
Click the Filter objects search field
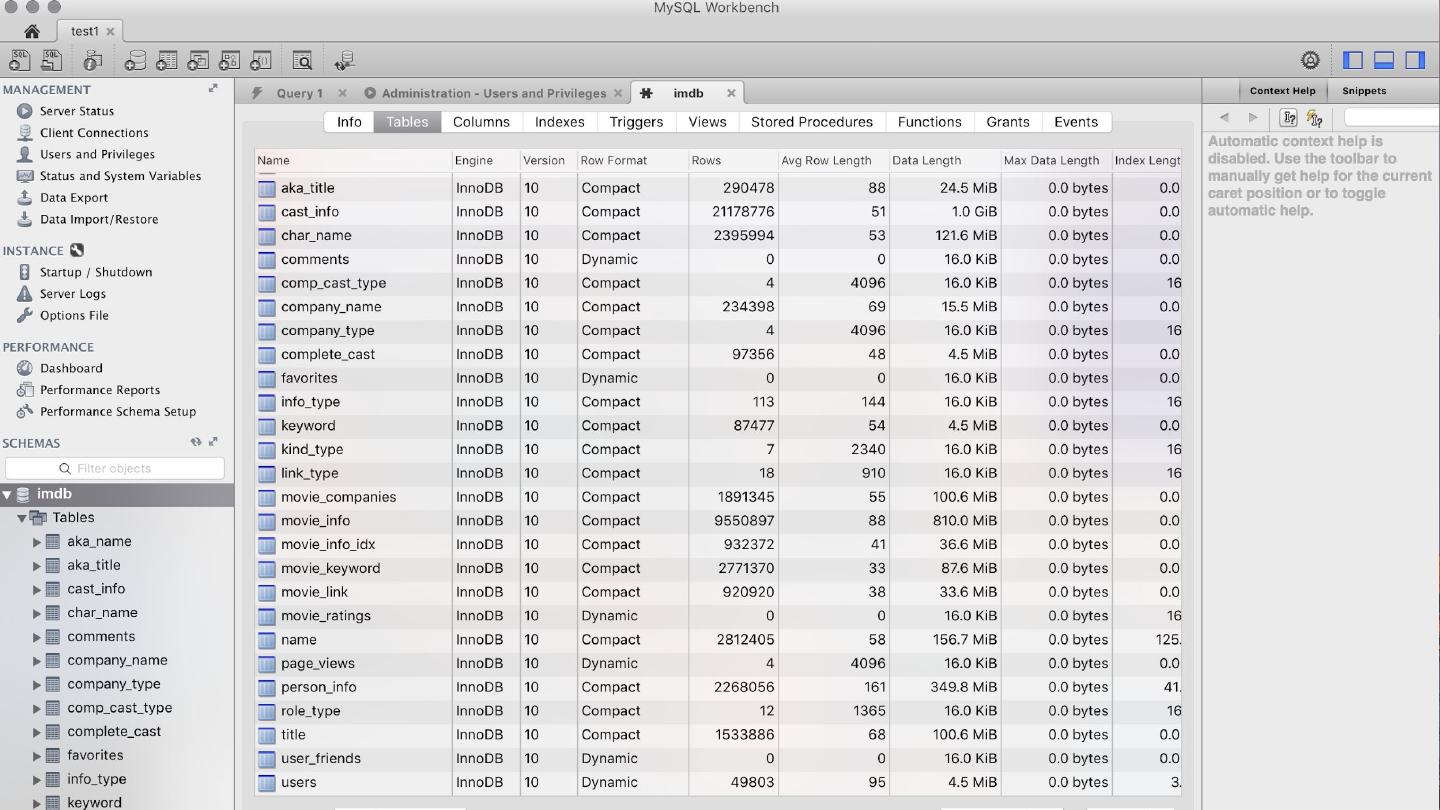click(x=115, y=468)
